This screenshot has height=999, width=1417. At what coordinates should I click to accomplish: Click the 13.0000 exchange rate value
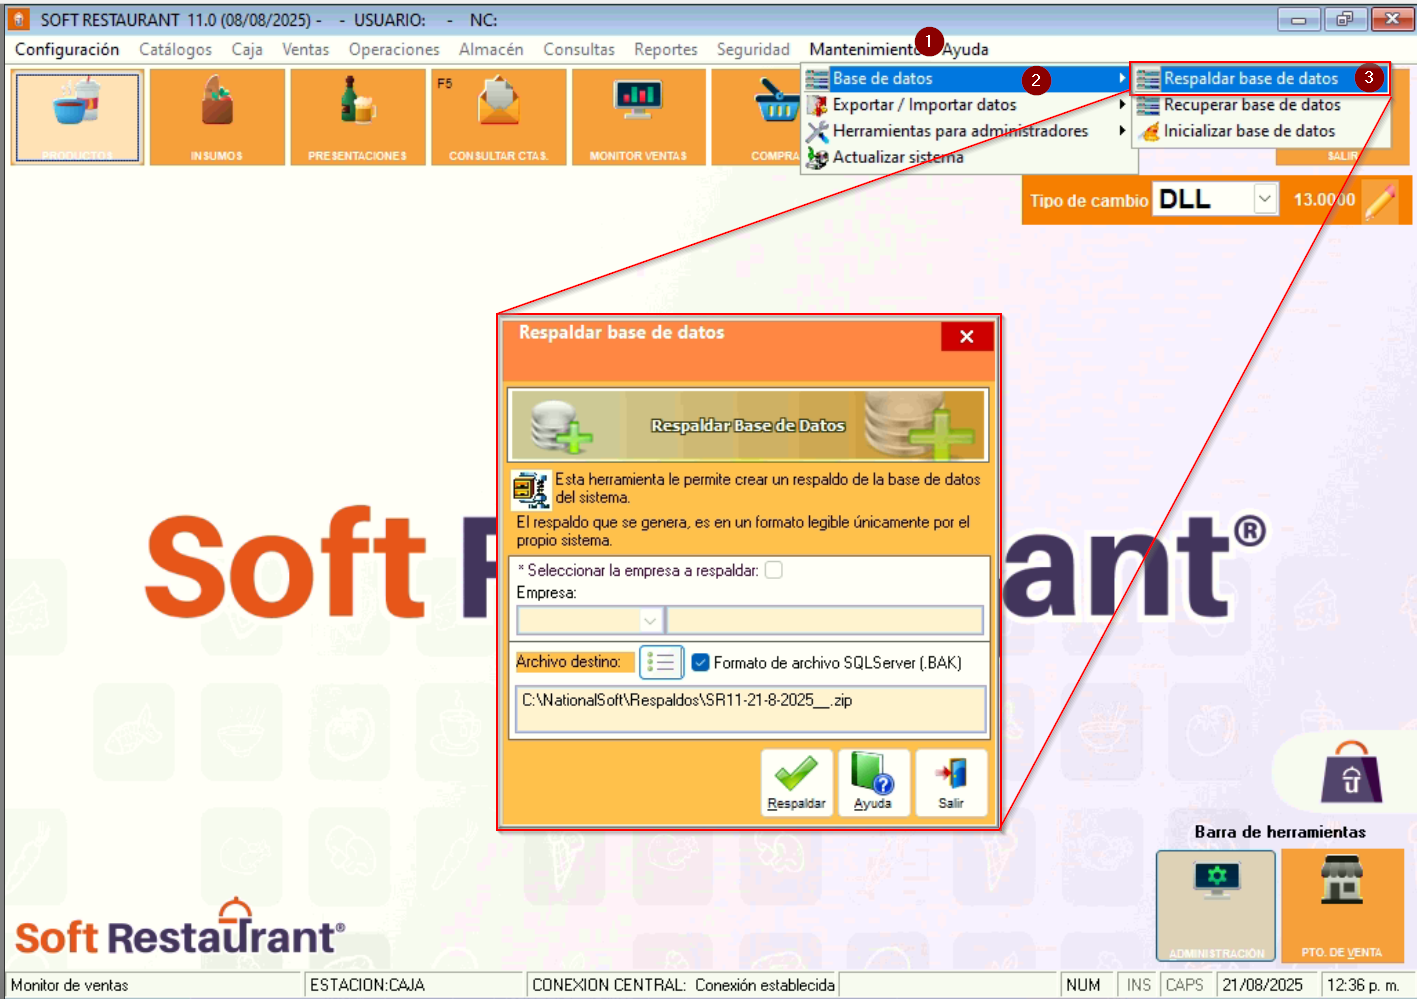pos(1324,200)
